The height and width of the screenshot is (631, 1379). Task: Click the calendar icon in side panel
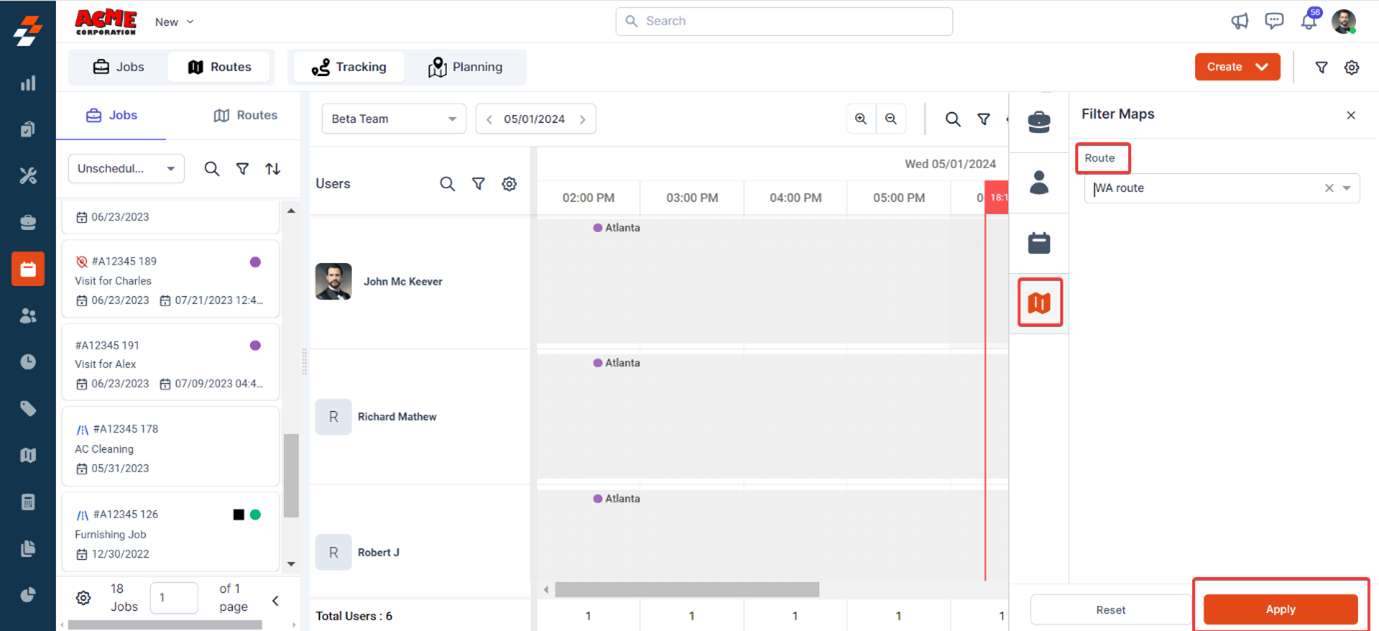[x=1039, y=243]
